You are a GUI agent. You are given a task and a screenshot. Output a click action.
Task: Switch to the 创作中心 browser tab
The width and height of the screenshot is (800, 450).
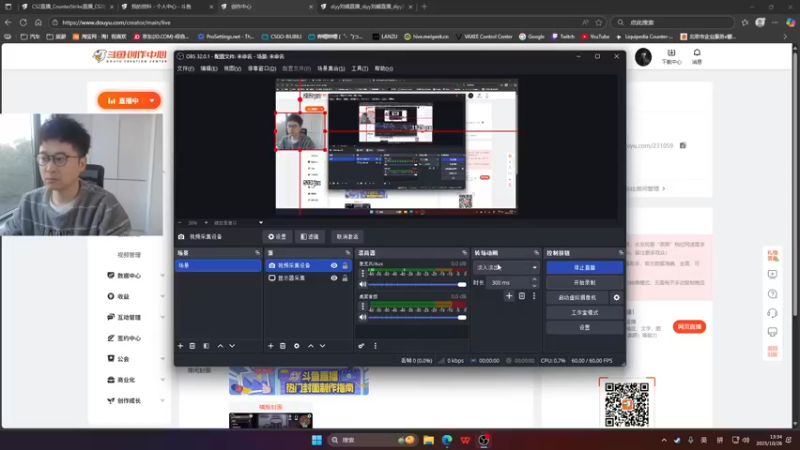pyautogui.click(x=267, y=7)
